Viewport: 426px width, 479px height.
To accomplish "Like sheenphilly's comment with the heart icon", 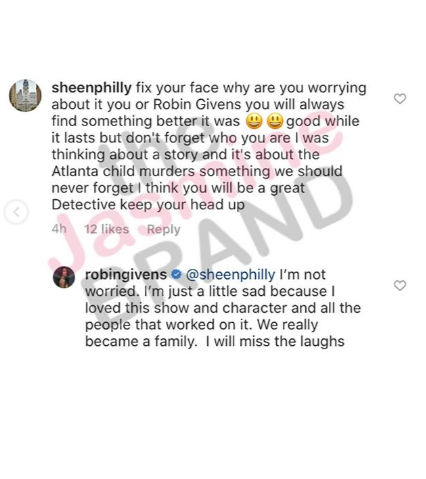I will tap(400, 99).
